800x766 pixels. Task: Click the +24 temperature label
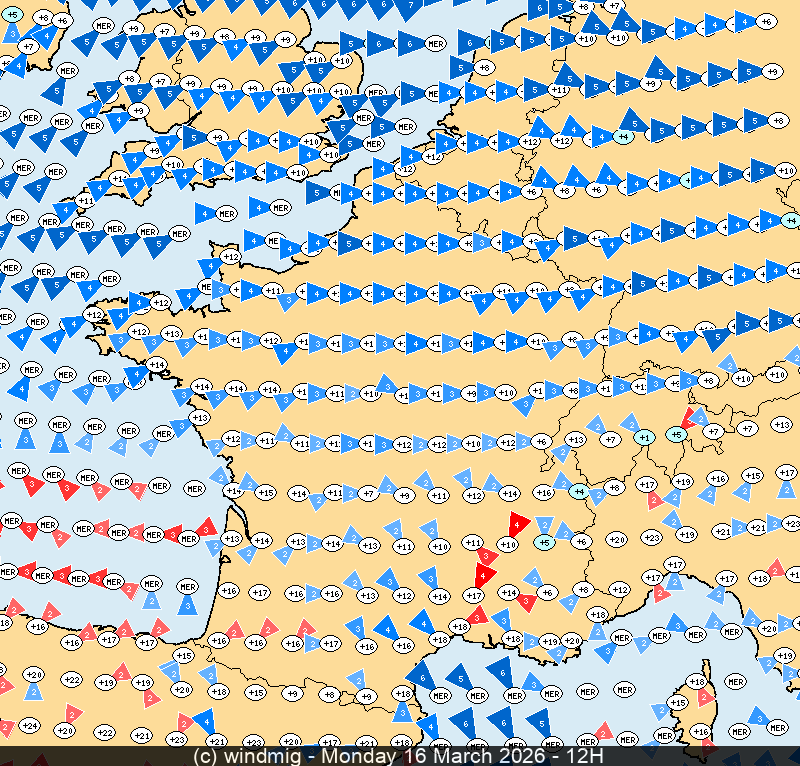click(30, 725)
